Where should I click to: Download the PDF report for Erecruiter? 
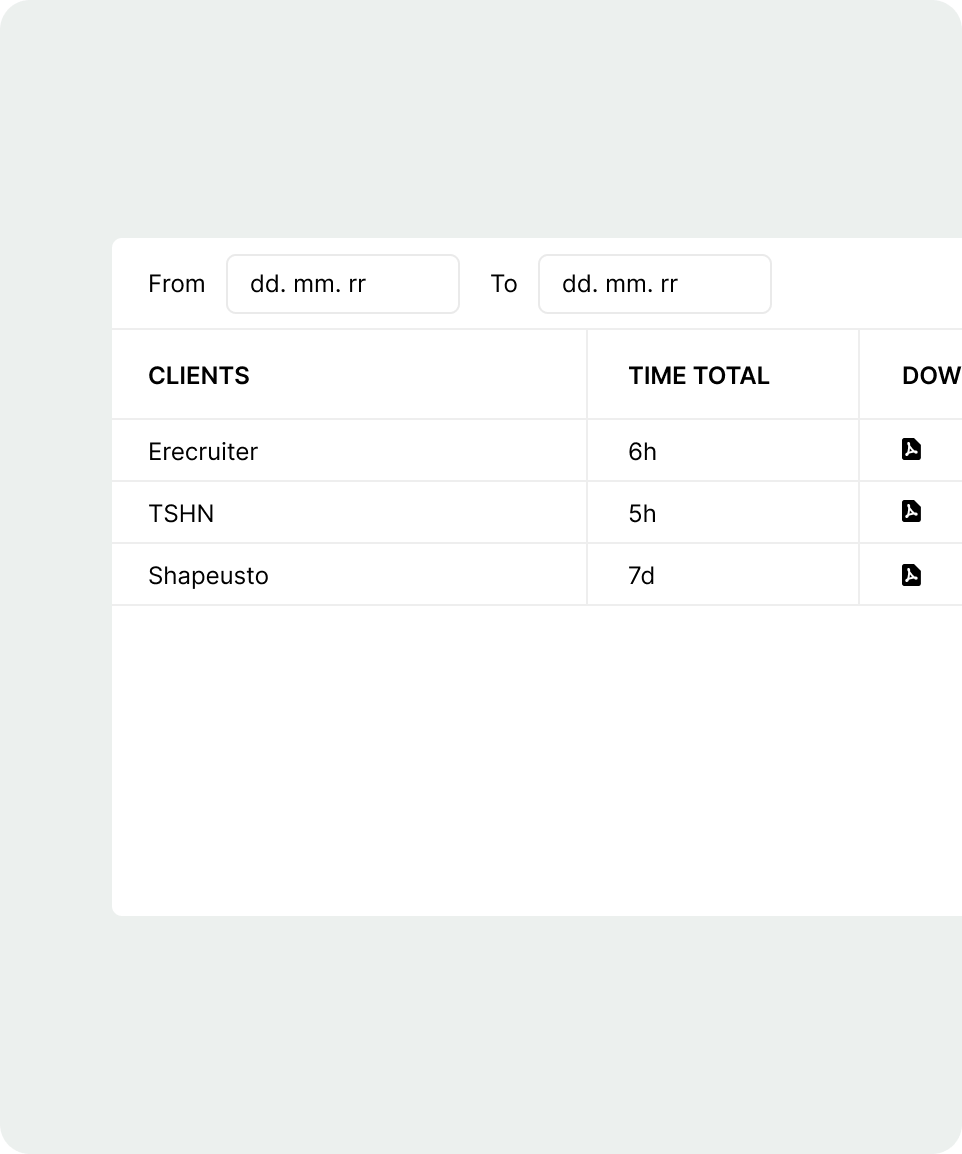[x=911, y=450]
